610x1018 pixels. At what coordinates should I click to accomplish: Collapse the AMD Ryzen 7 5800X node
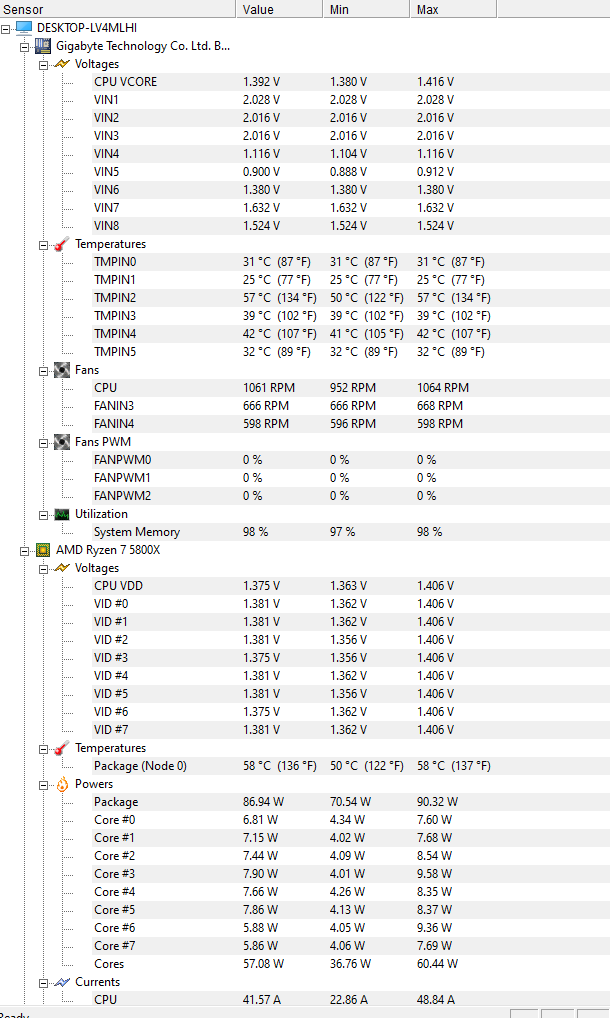[x=25, y=551]
